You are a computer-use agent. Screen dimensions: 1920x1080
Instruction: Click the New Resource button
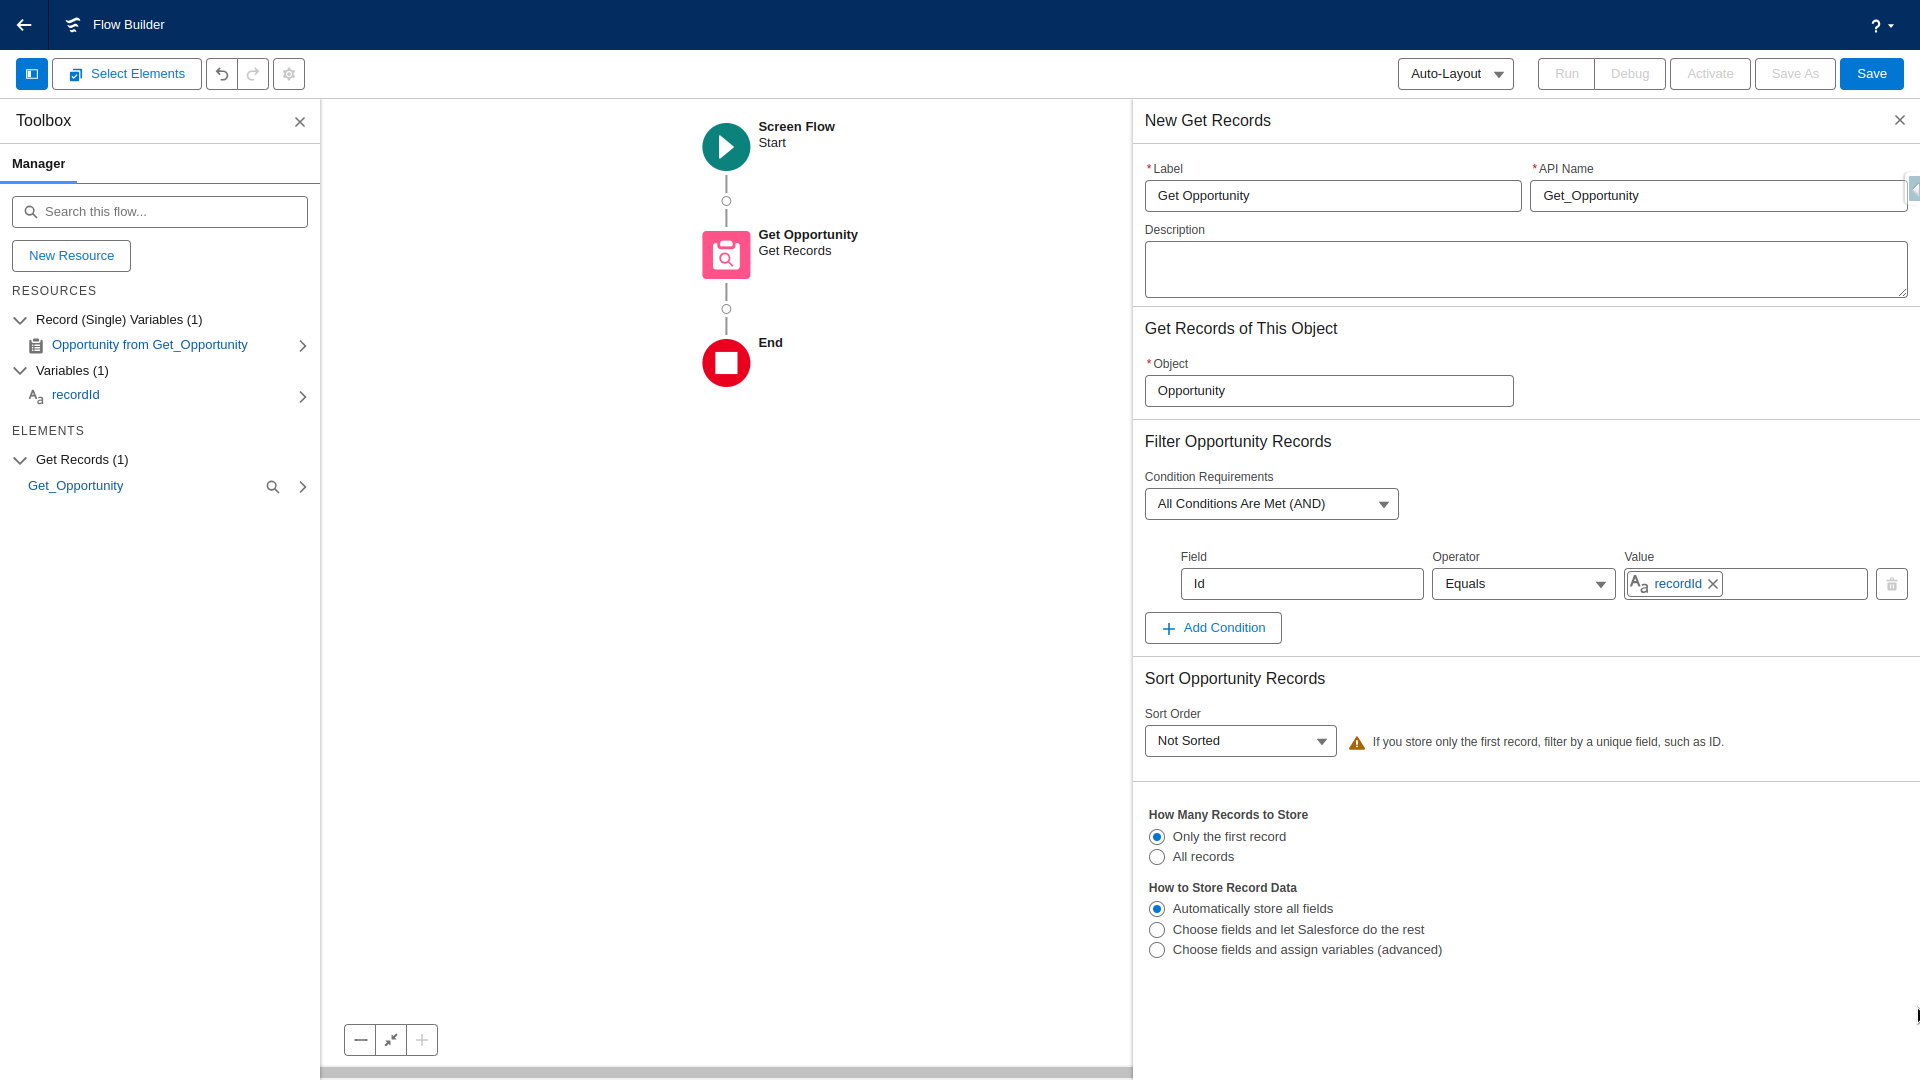[71, 256]
